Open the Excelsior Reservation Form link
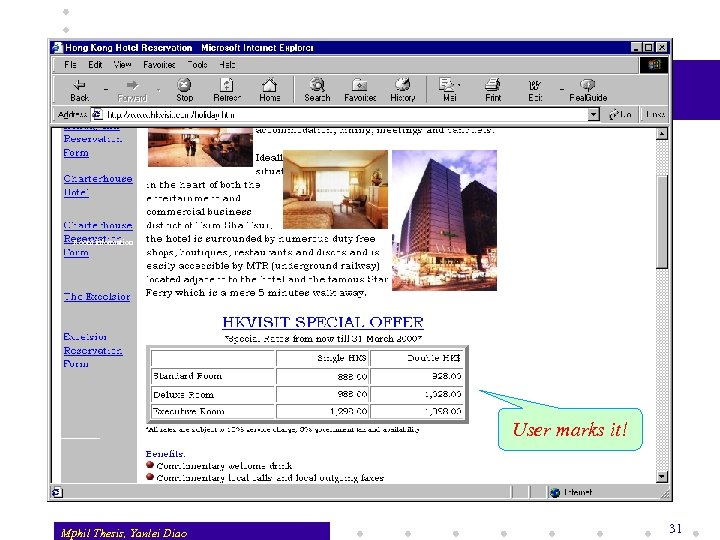720x540 pixels. [93, 350]
